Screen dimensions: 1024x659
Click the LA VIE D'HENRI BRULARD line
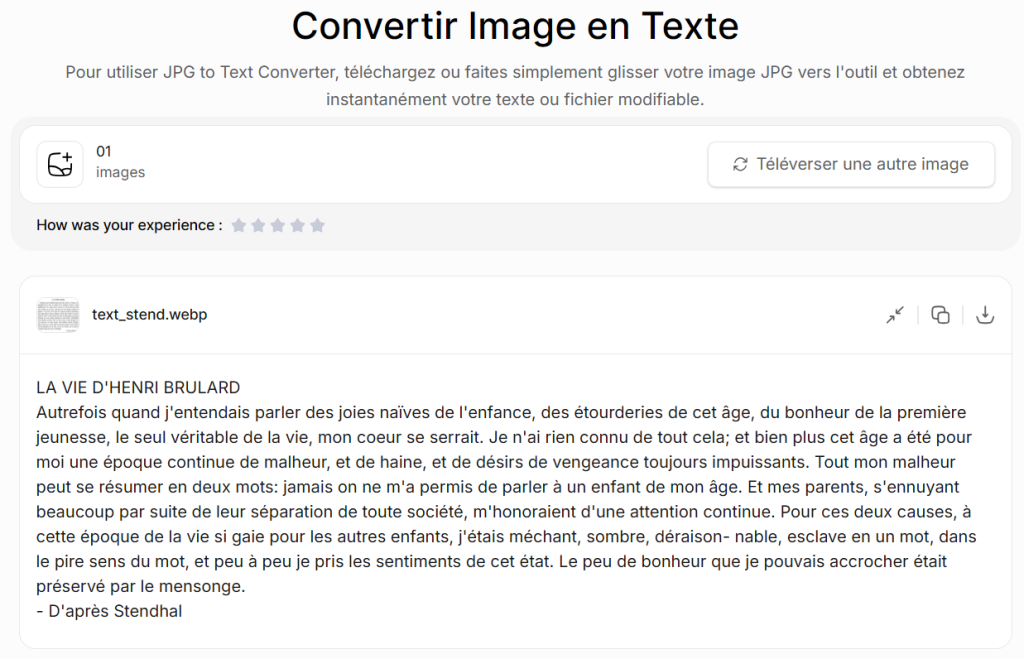138,387
